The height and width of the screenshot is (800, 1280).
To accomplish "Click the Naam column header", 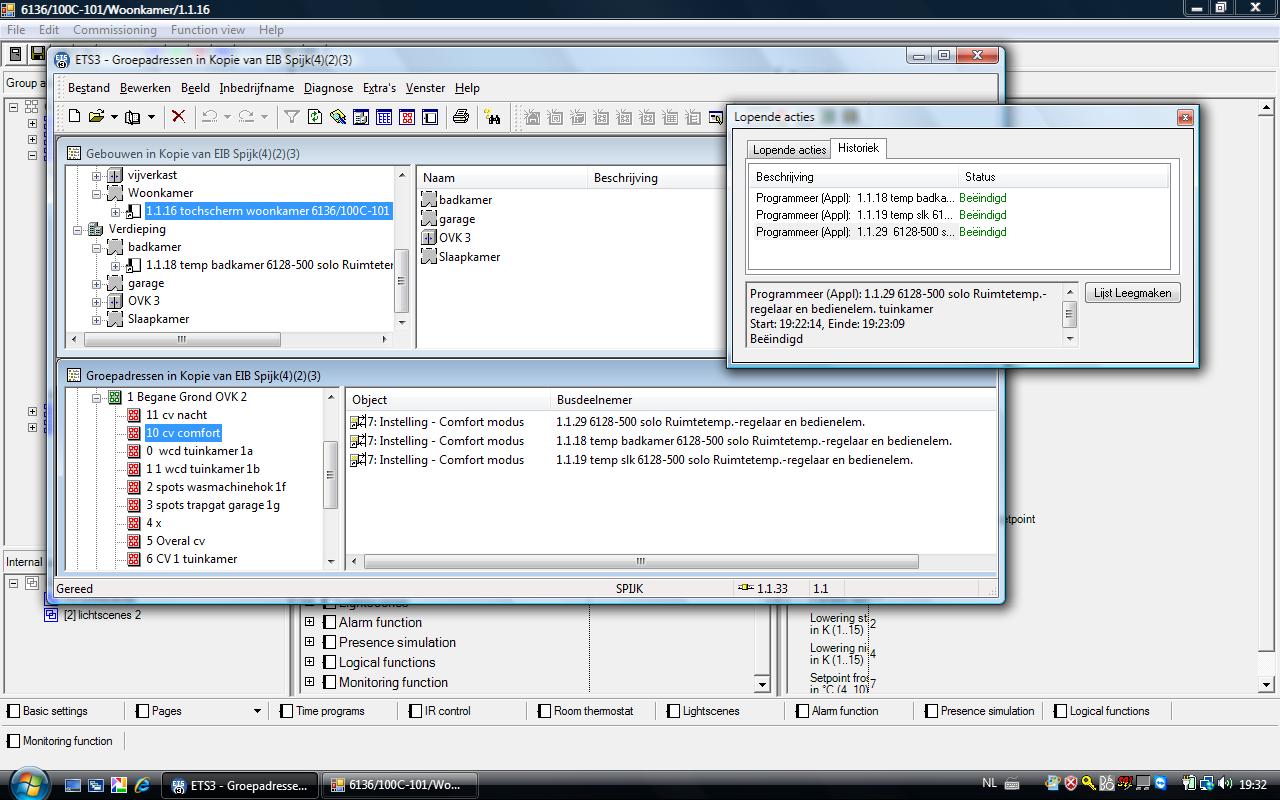I will [501, 178].
